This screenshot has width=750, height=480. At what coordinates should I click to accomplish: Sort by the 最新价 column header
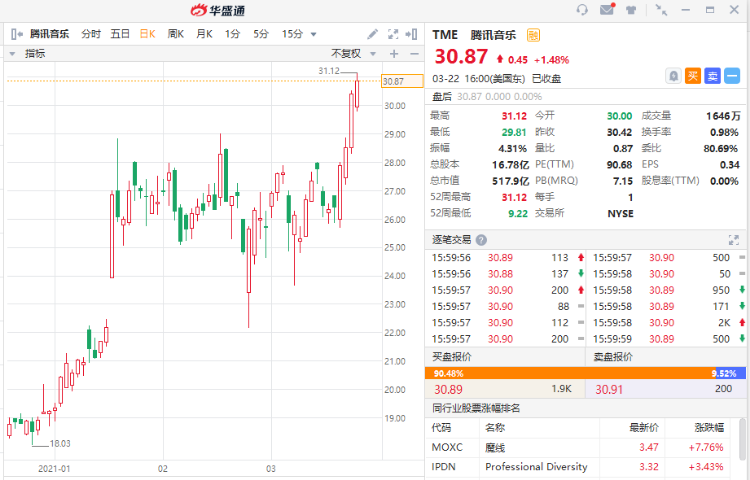(644, 427)
